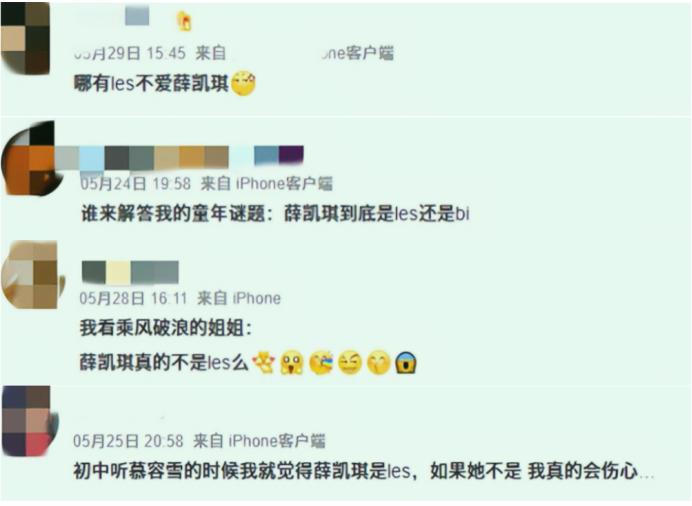Open the fourth commenter's avatar with red corner

click(29, 420)
